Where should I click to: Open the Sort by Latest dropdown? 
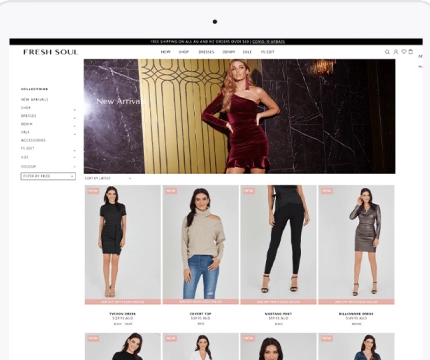[108, 179]
